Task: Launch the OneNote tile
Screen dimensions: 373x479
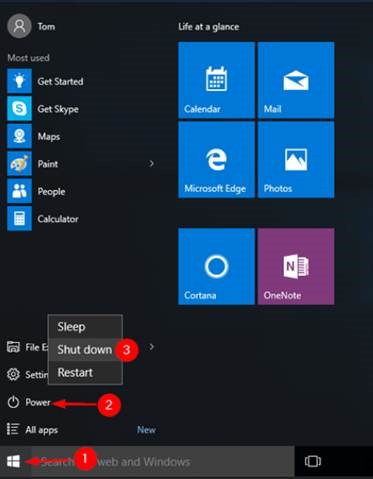Action: click(296, 266)
